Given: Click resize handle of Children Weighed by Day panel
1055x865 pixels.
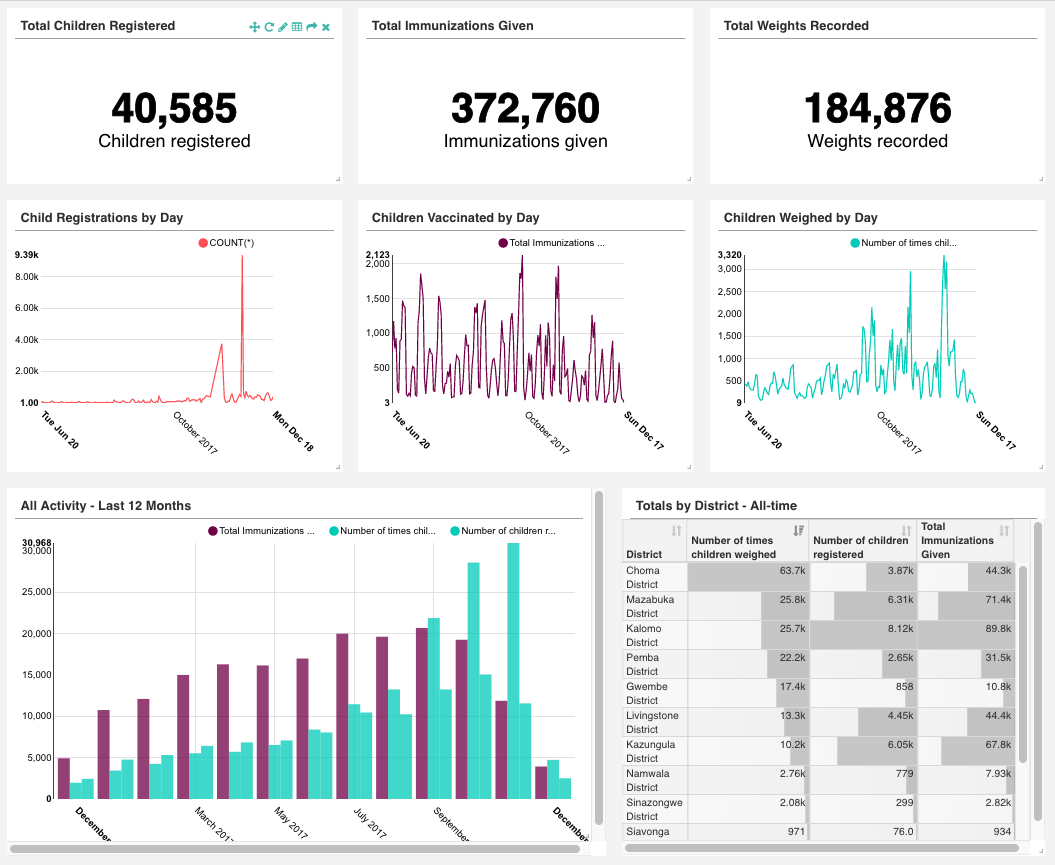Looking at the screenshot, I should [1041, 467].
